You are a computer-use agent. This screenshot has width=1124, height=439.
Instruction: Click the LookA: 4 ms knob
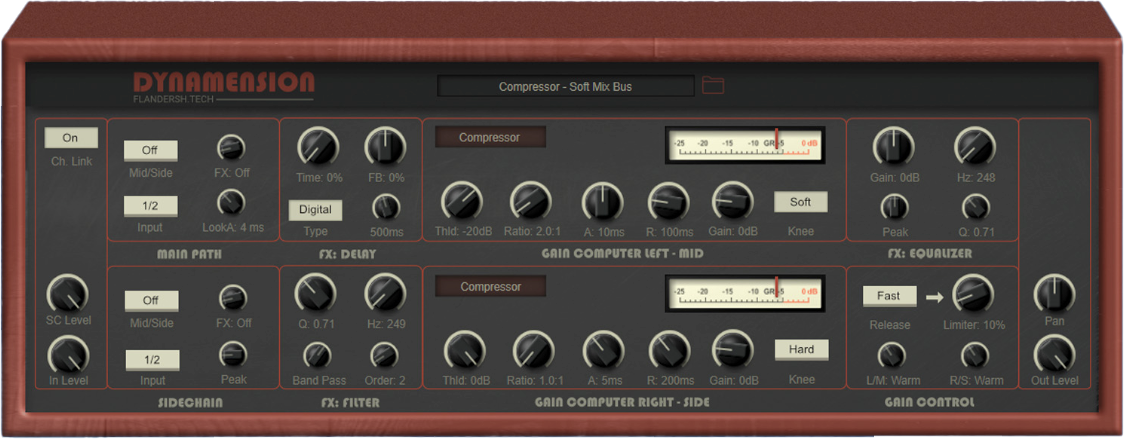(x=231, y=203)
